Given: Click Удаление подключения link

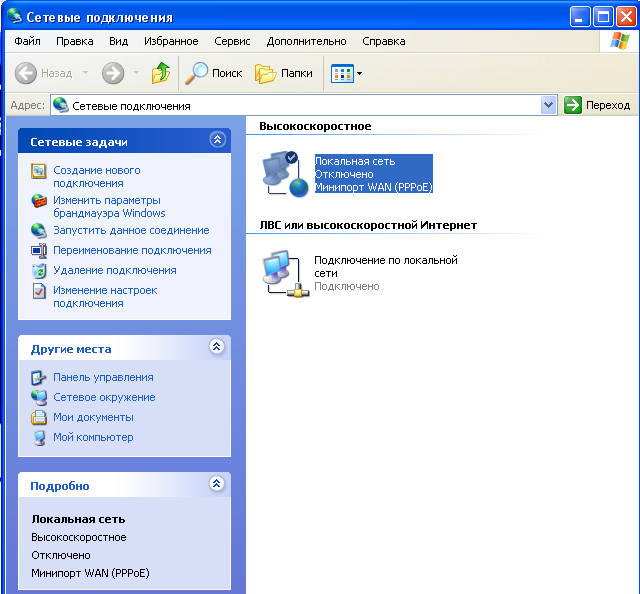Looking at the screenshot, I should (115, 270).
